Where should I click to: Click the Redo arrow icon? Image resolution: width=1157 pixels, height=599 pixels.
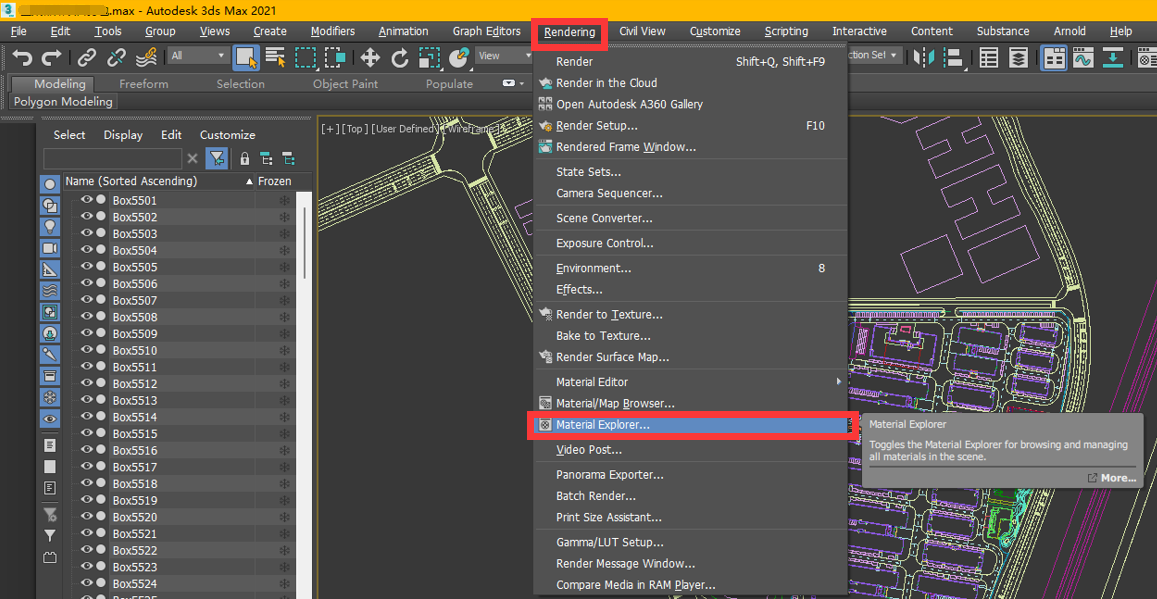pos(52,56)
